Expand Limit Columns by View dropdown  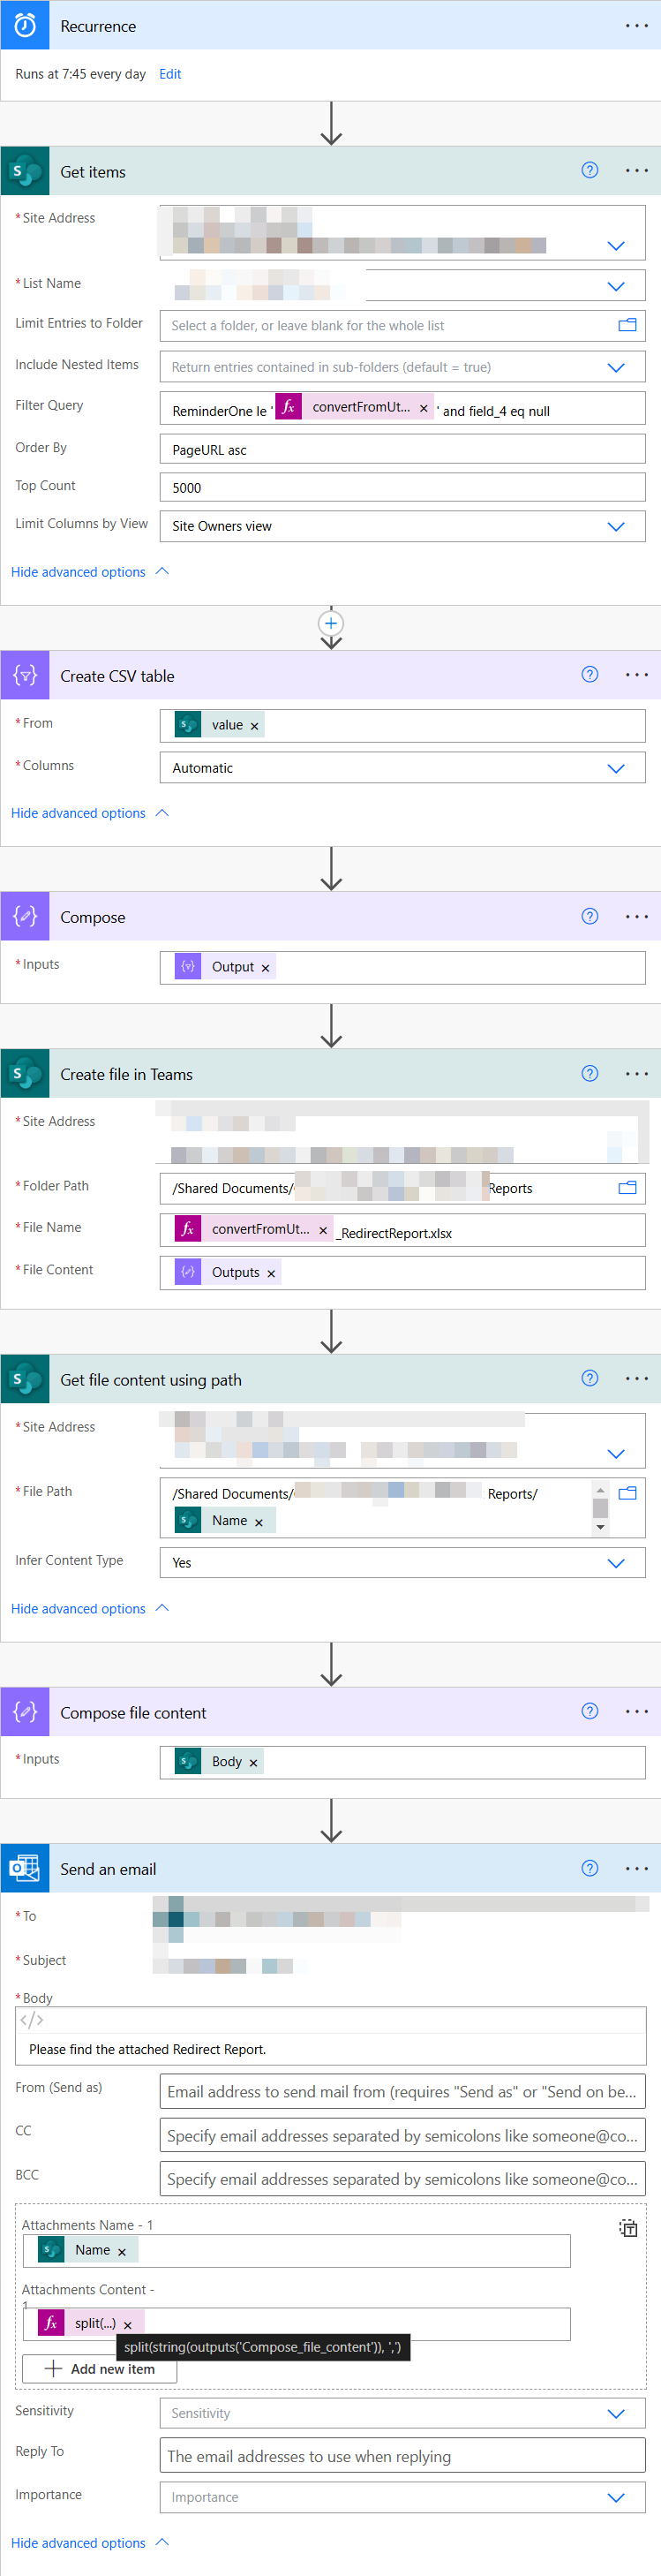coord(616,527)
